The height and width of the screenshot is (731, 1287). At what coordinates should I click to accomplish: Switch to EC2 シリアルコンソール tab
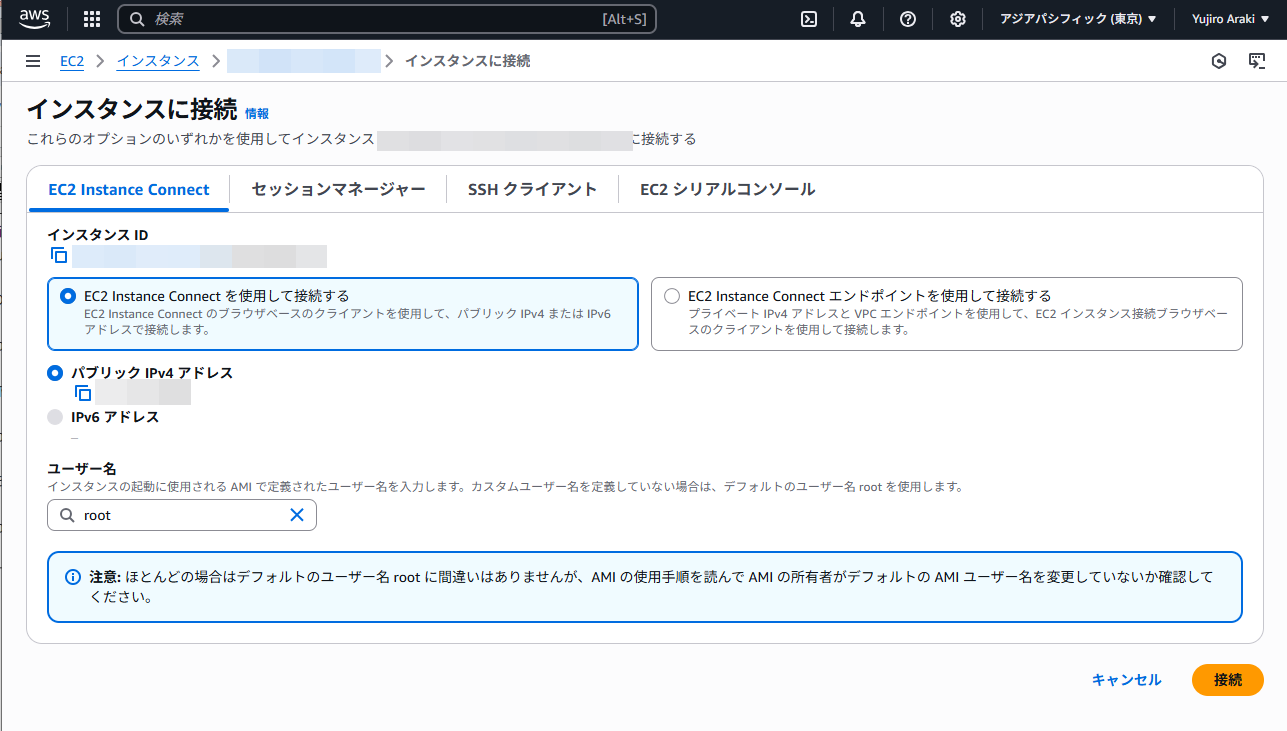[x=727, y=189]
